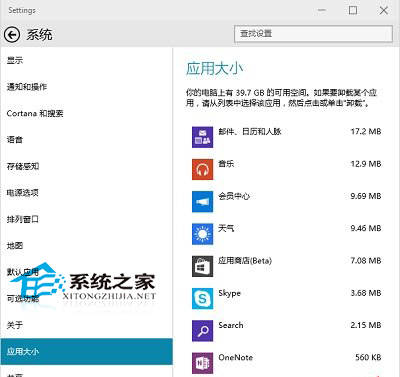Image resolution: width=400 pixels, height=377 pixels.
Task: Close the Settings window
Action: pos(384,10)
